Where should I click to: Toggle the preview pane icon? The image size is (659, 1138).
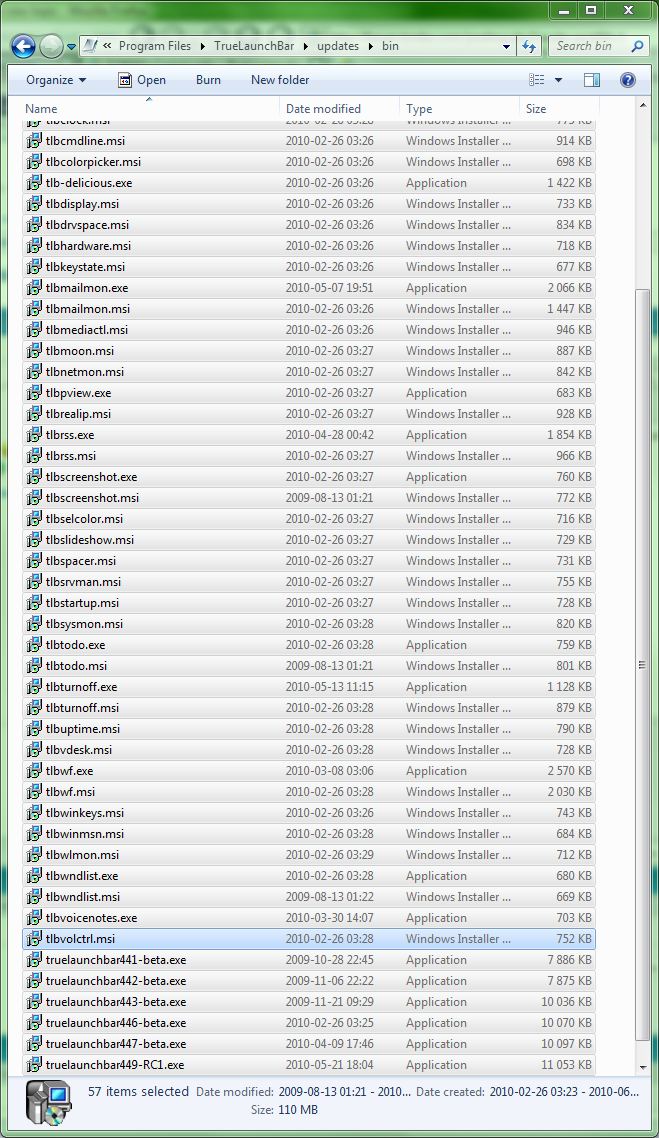point(591,80)
